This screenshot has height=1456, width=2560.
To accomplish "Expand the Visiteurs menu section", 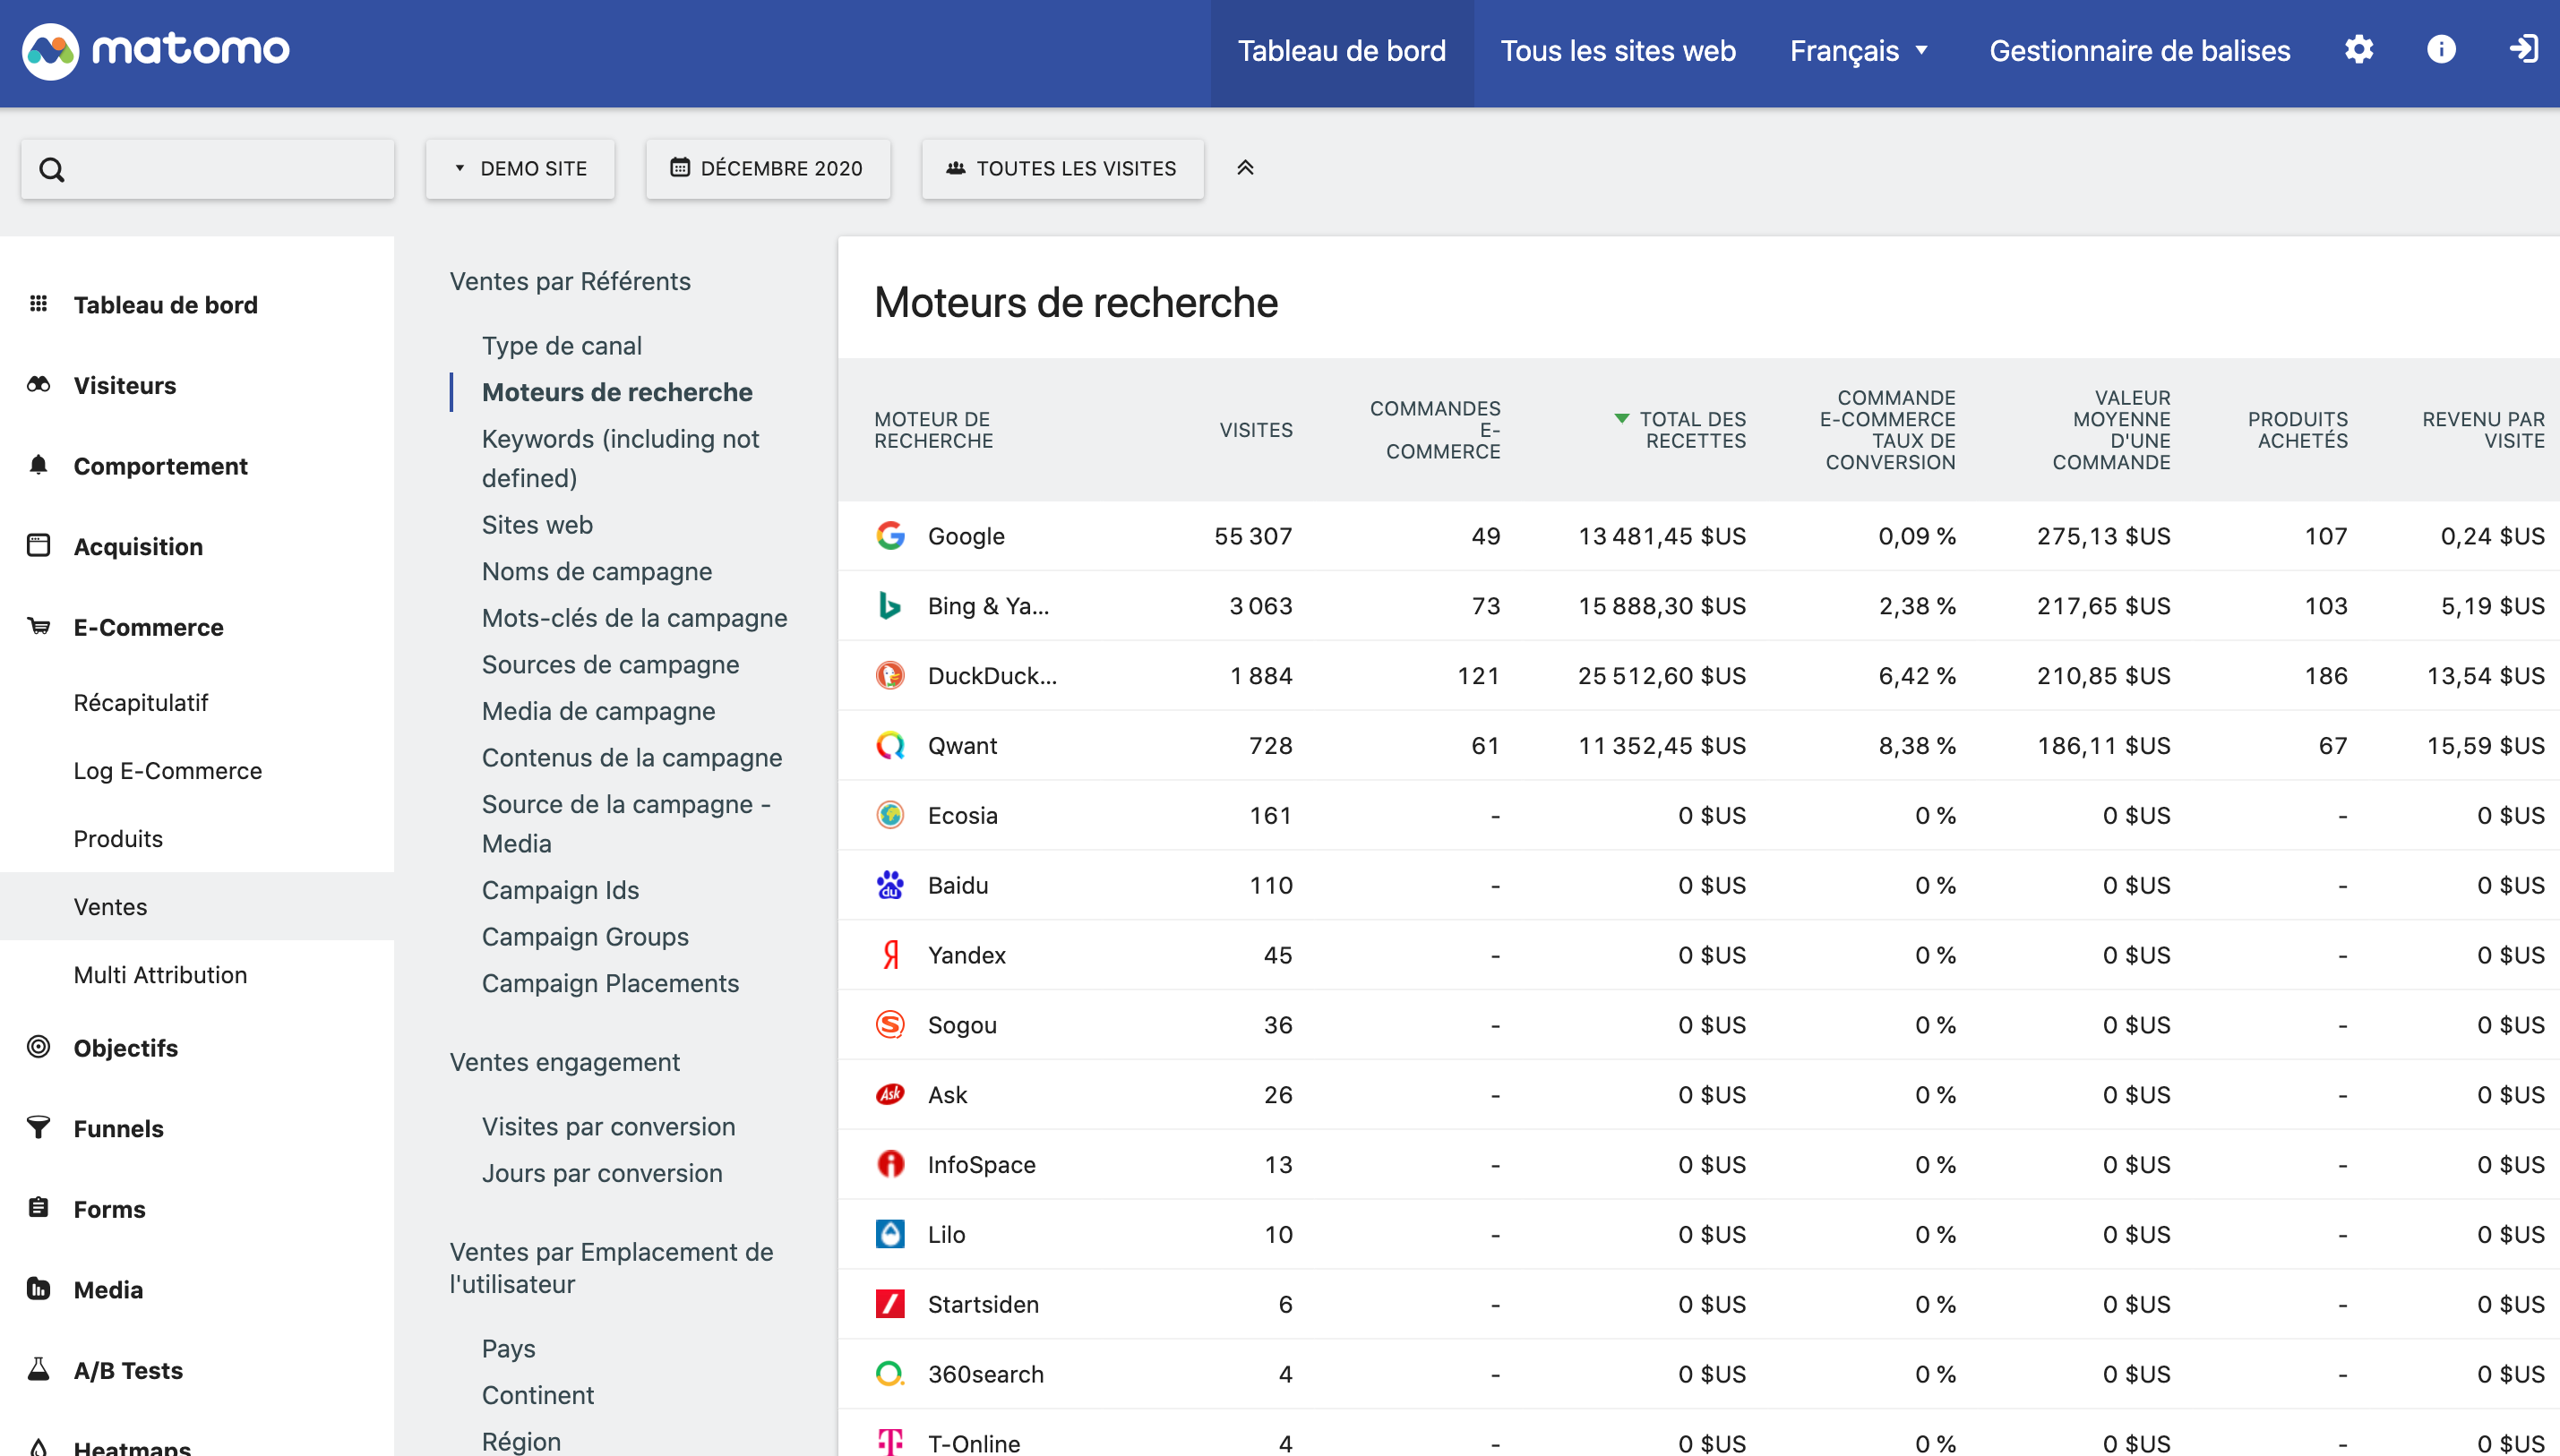I will click(124, 386).
